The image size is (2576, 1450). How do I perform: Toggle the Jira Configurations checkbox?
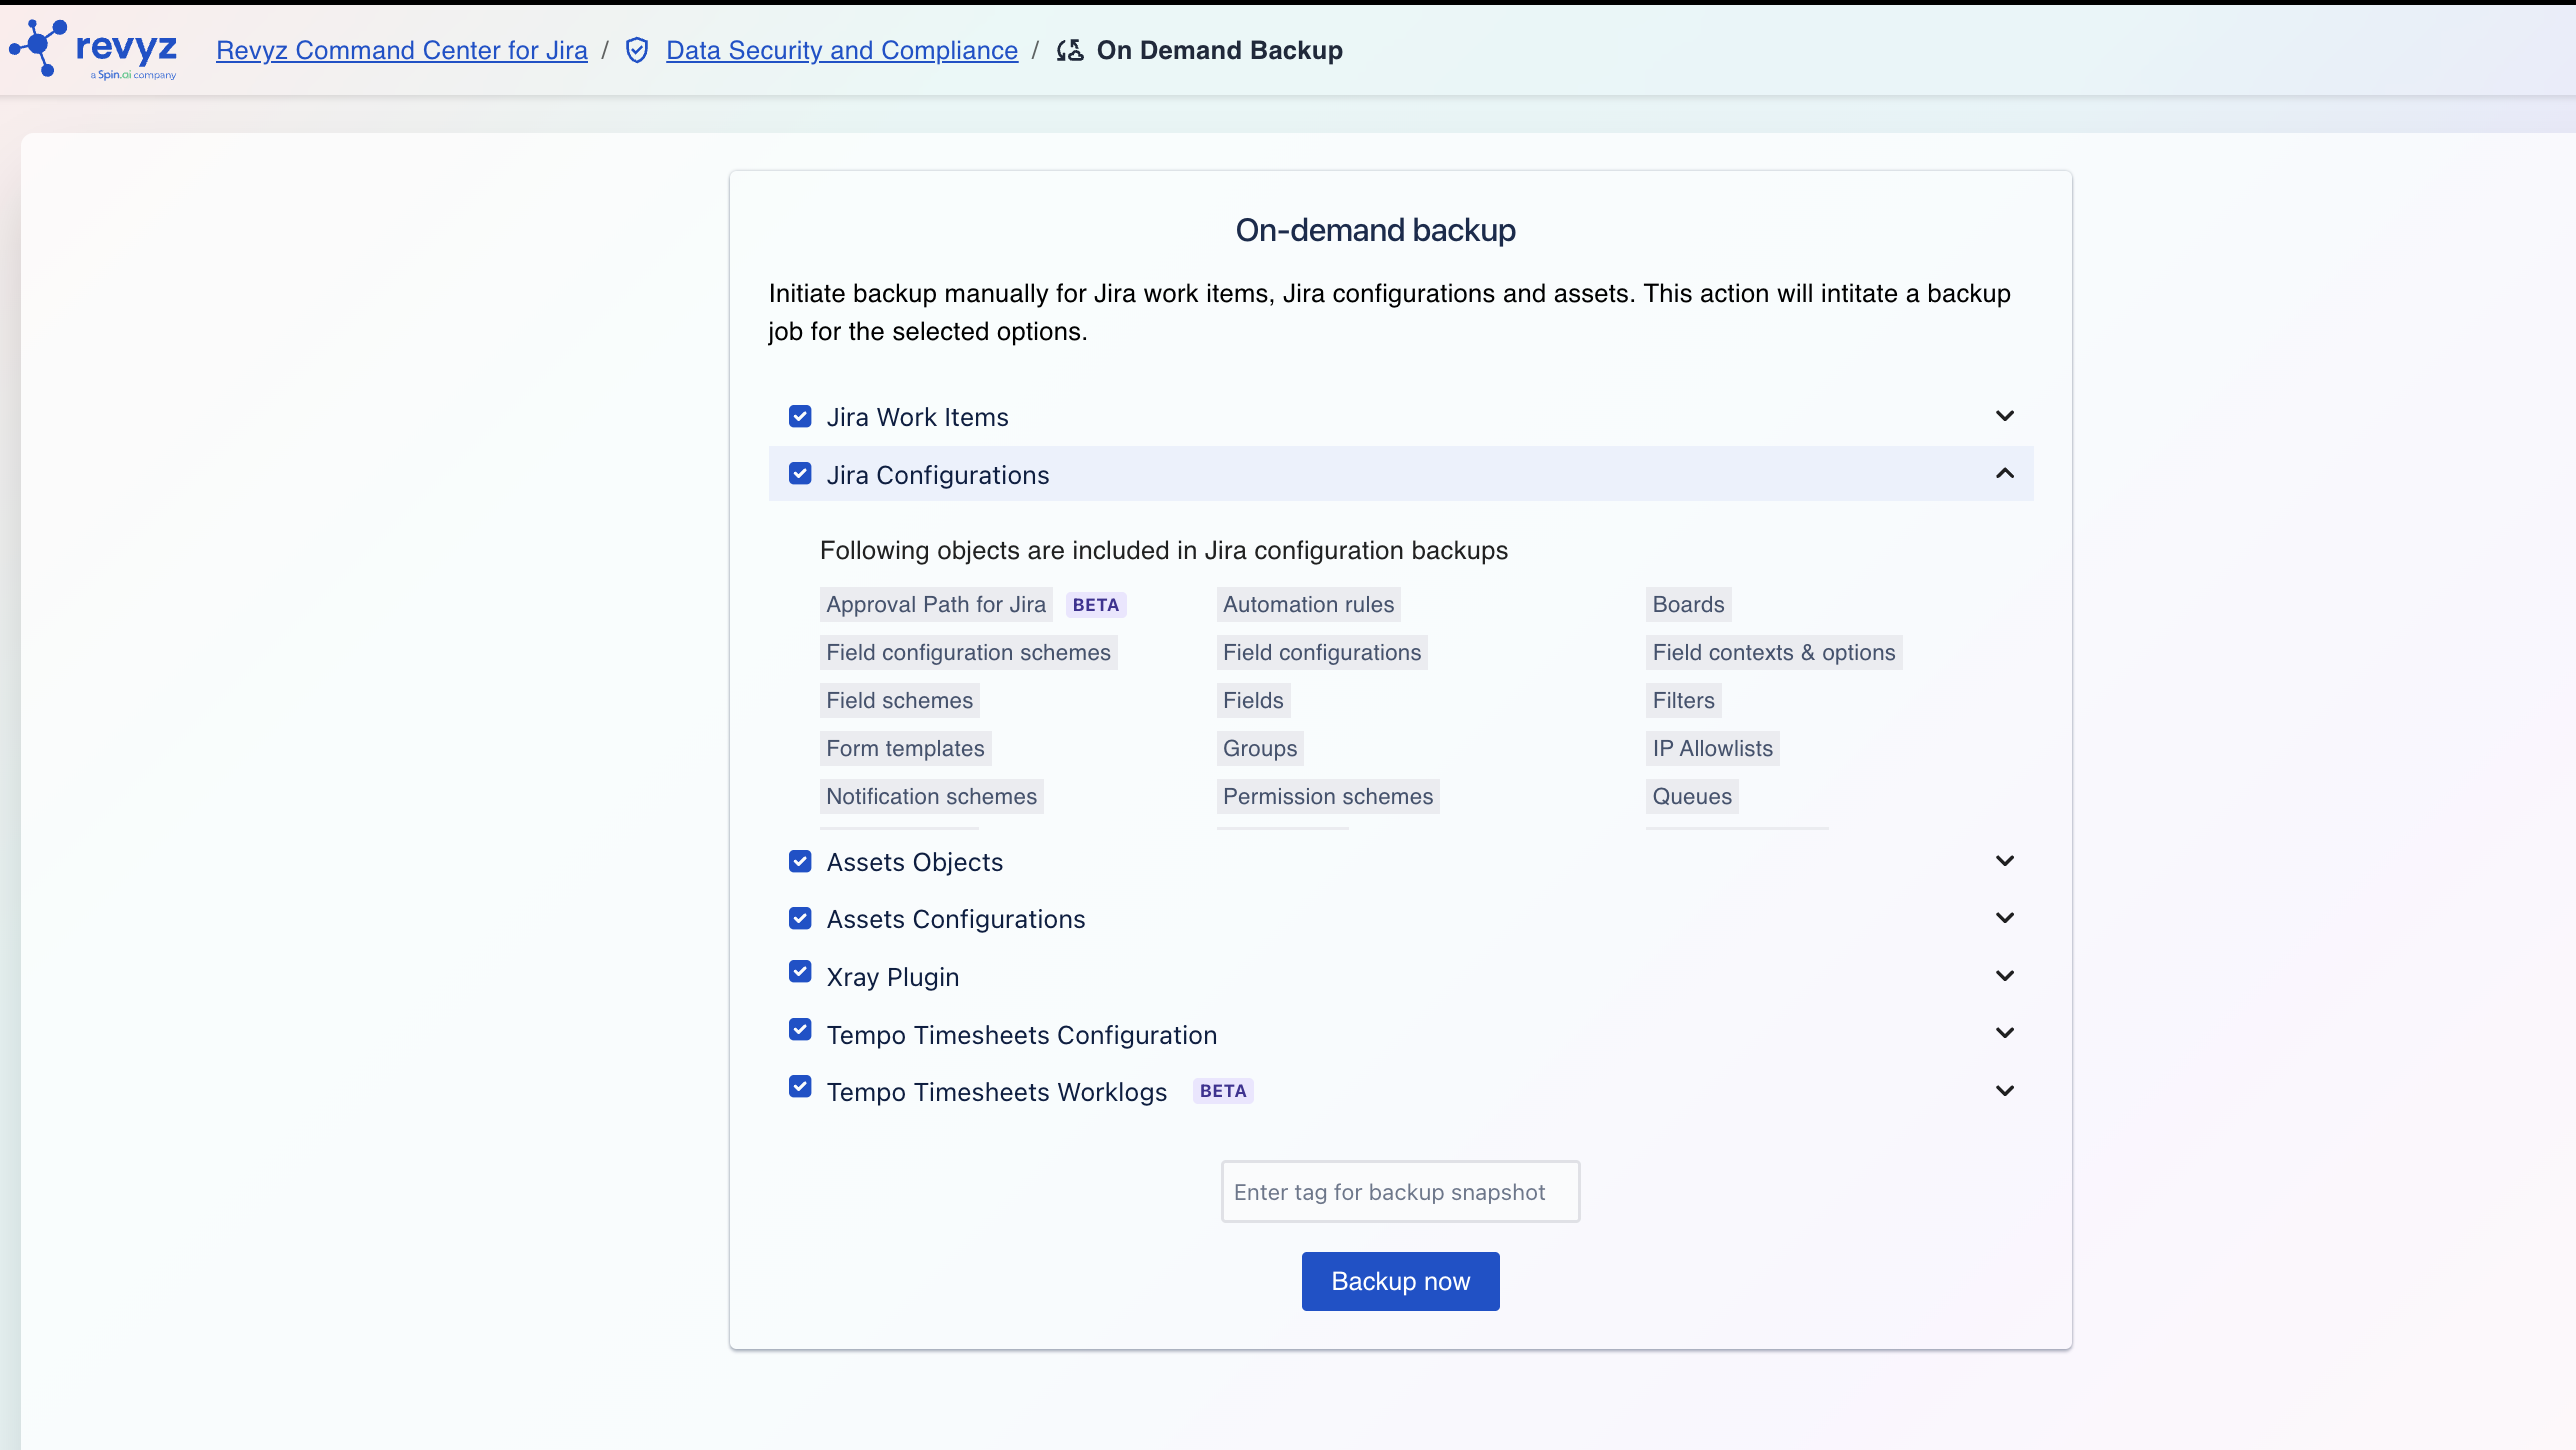click(800, 474)
